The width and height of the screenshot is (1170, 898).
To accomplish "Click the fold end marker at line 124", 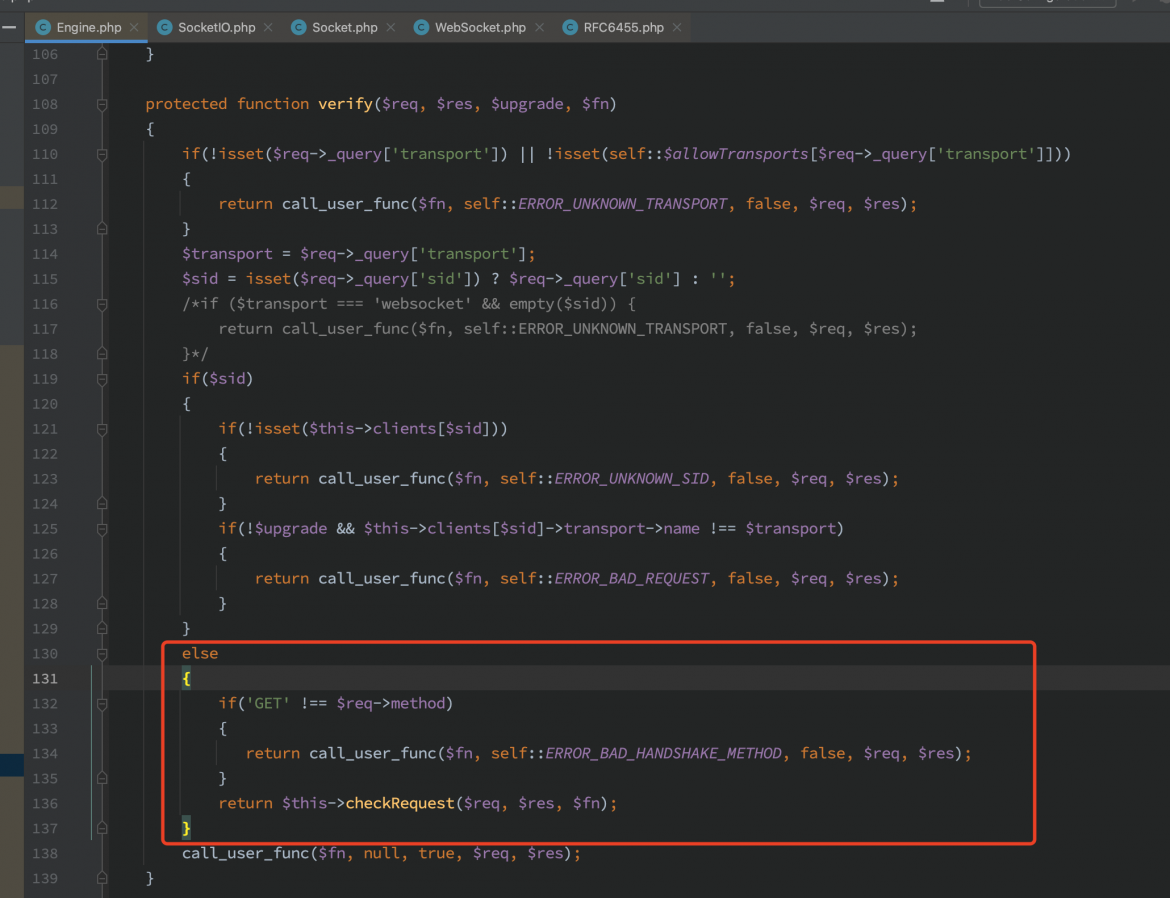I will tap(102, 504).
